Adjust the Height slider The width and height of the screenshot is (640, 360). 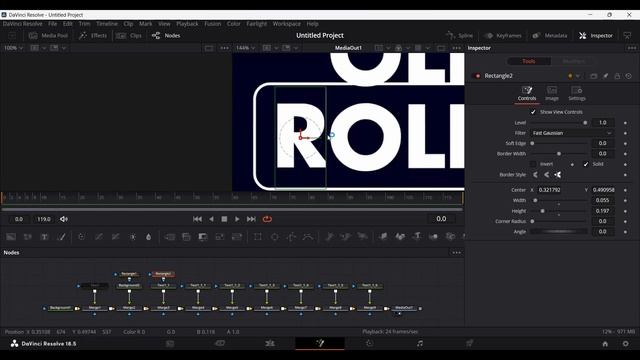point(559,211)
